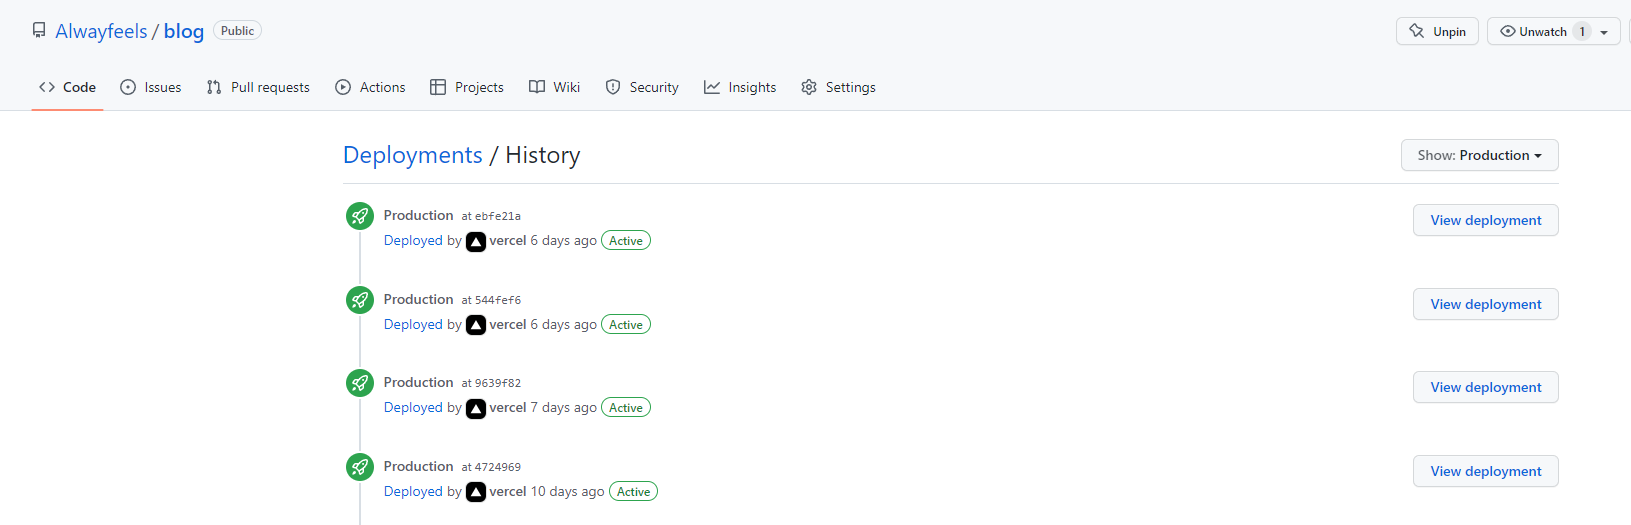The width and height of the screenshot is (1631, 525).
Task: Go to the Actions tab
Action: point(370,87)
